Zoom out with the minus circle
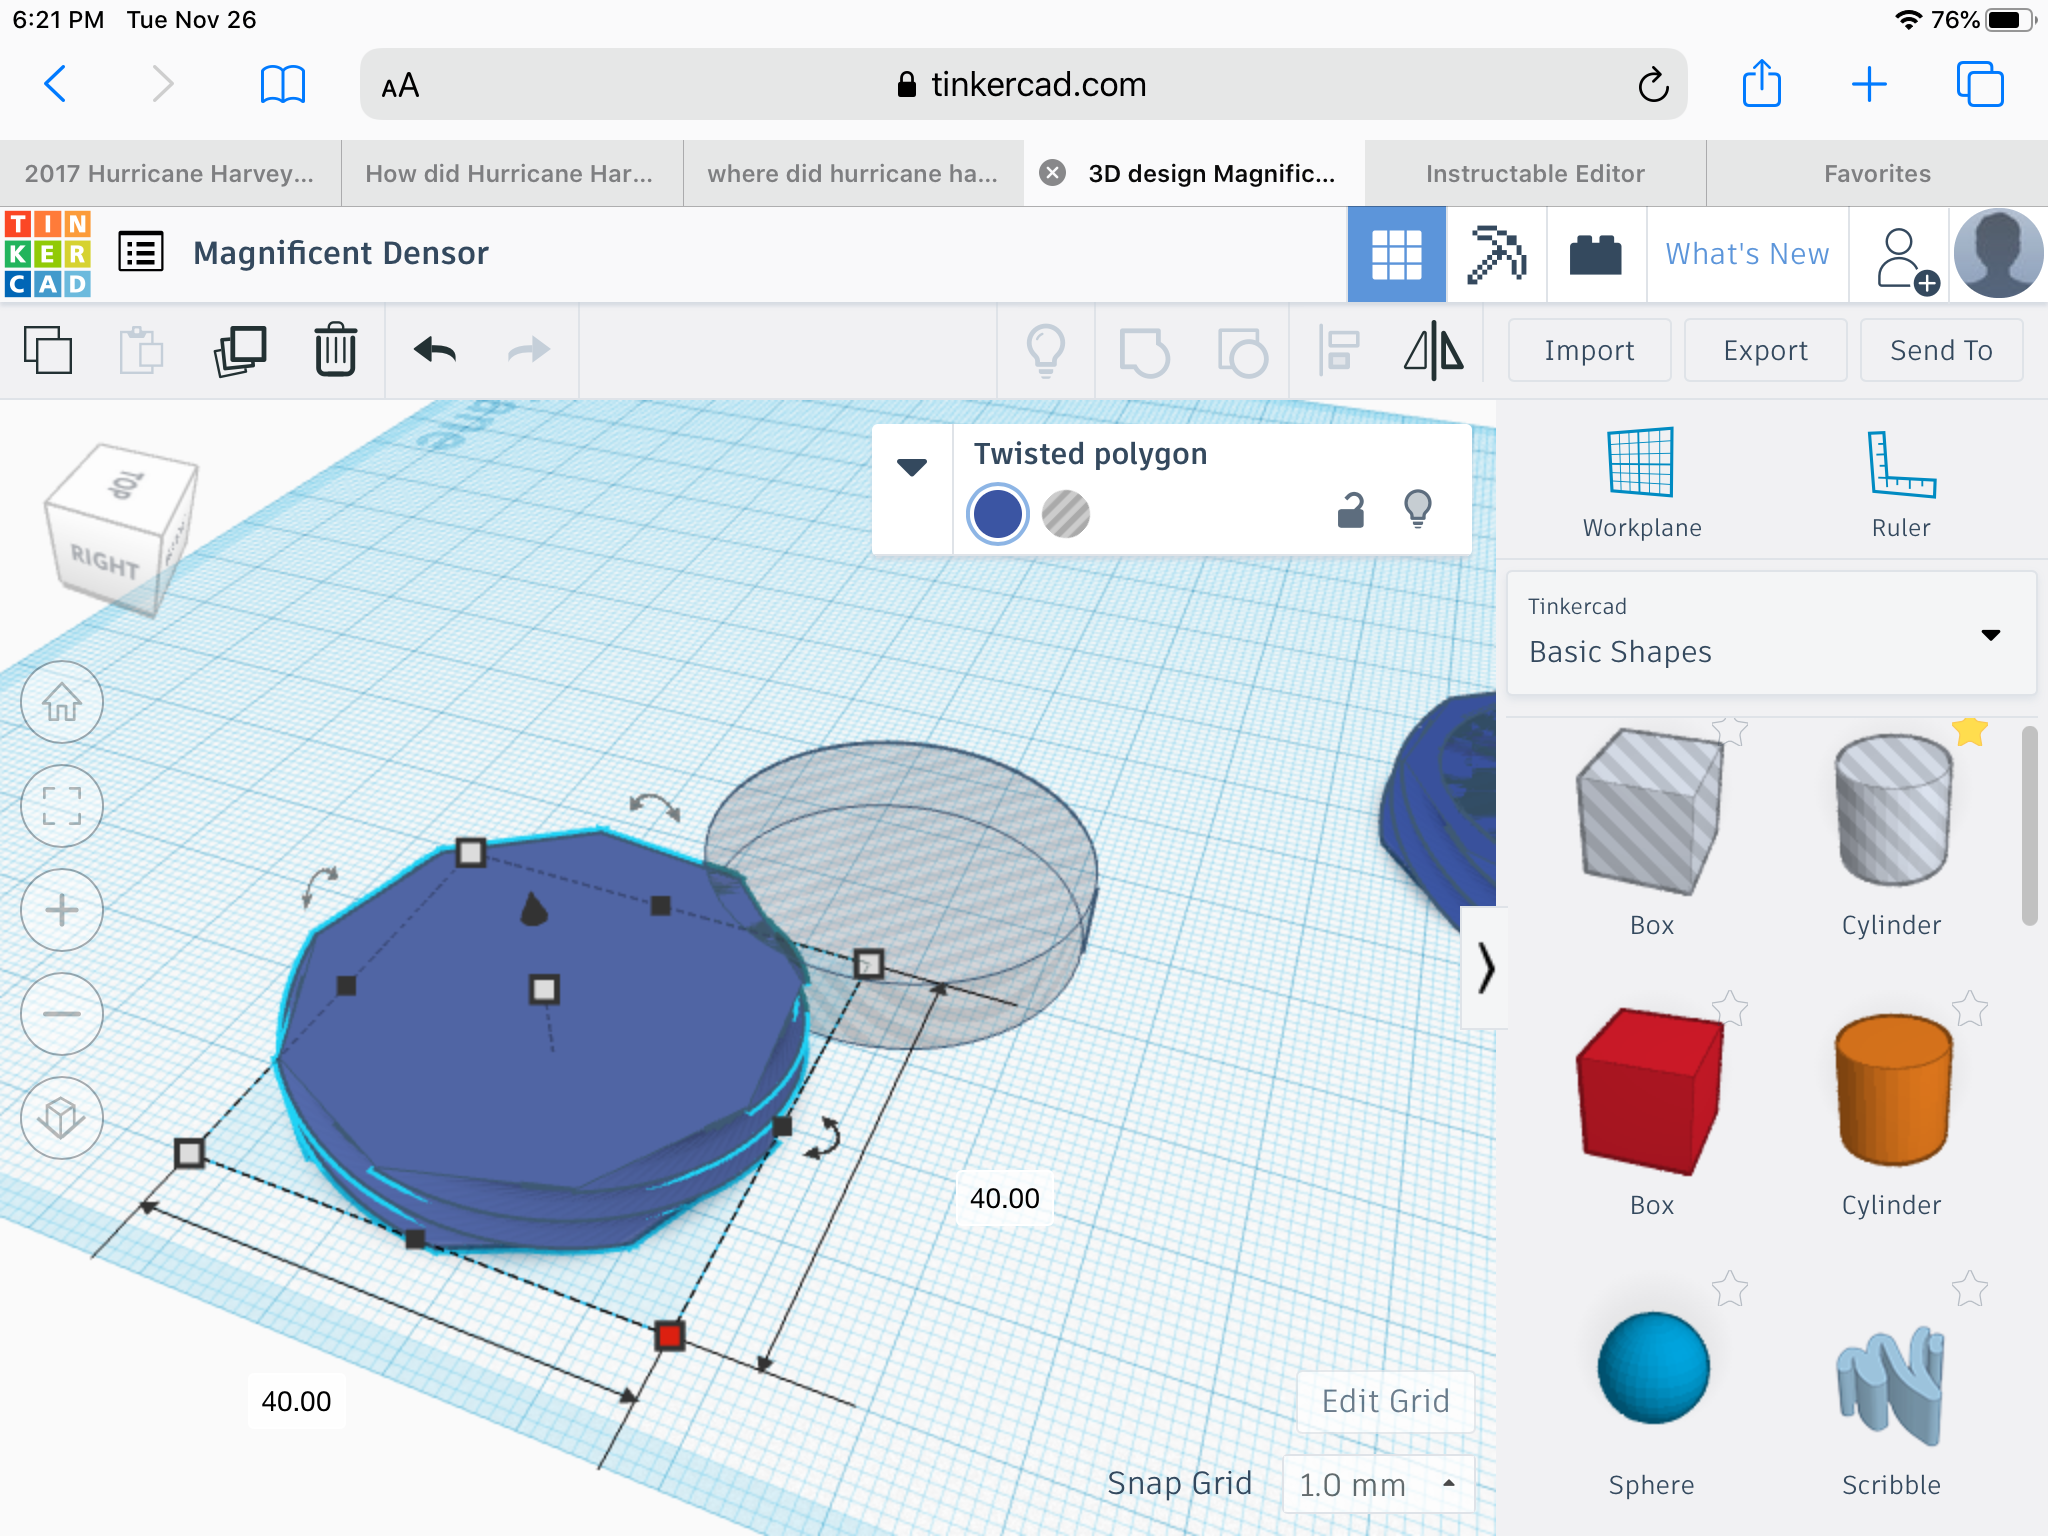 click(62, 1014)
